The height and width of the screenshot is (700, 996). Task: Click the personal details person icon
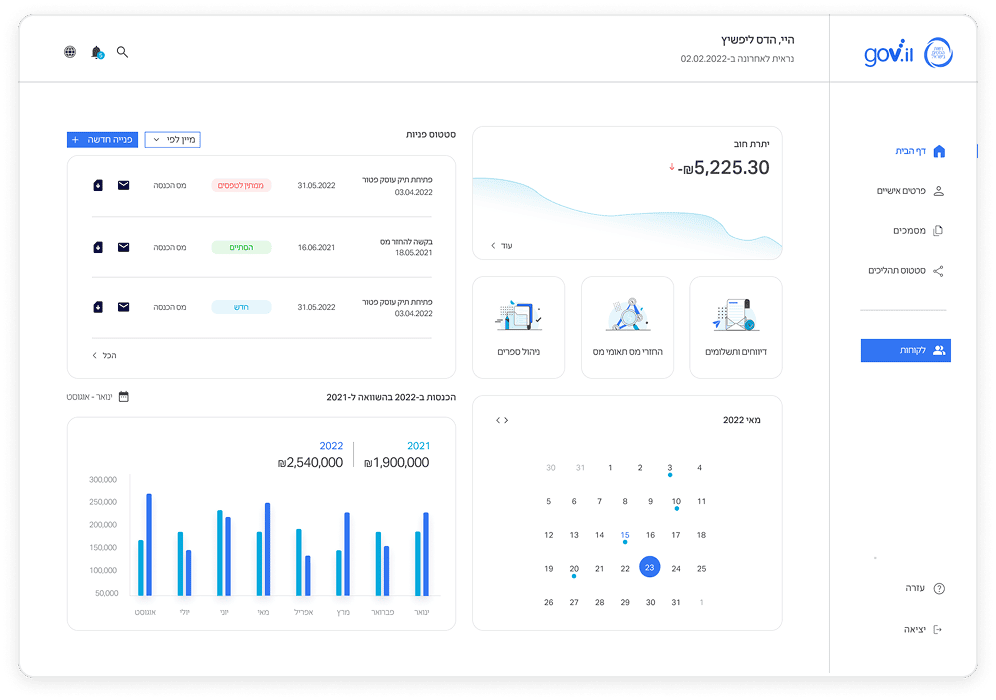click(939, 191)
